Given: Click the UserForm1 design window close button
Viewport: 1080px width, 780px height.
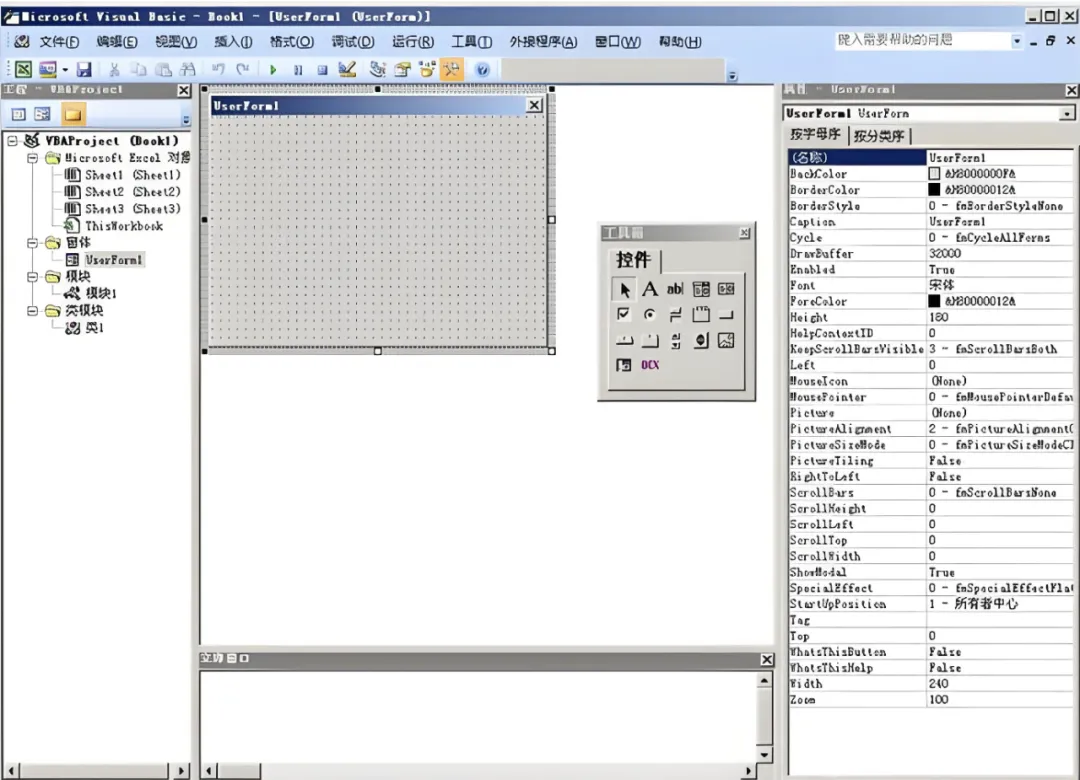Looking at the screenshot, I should [534, 105].
